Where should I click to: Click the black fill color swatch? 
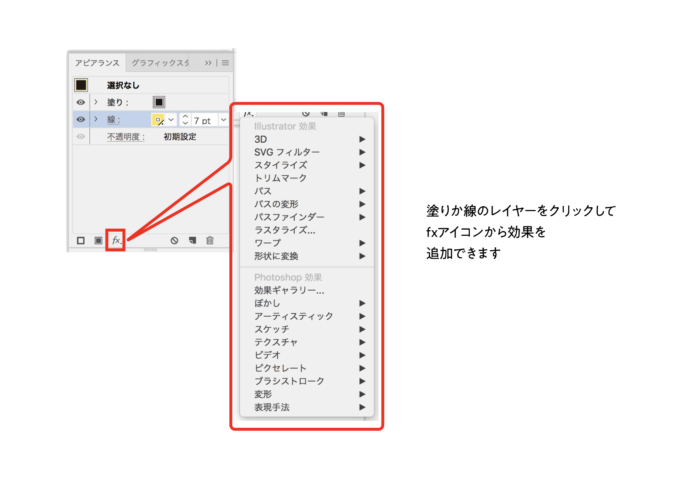[159, 102]
